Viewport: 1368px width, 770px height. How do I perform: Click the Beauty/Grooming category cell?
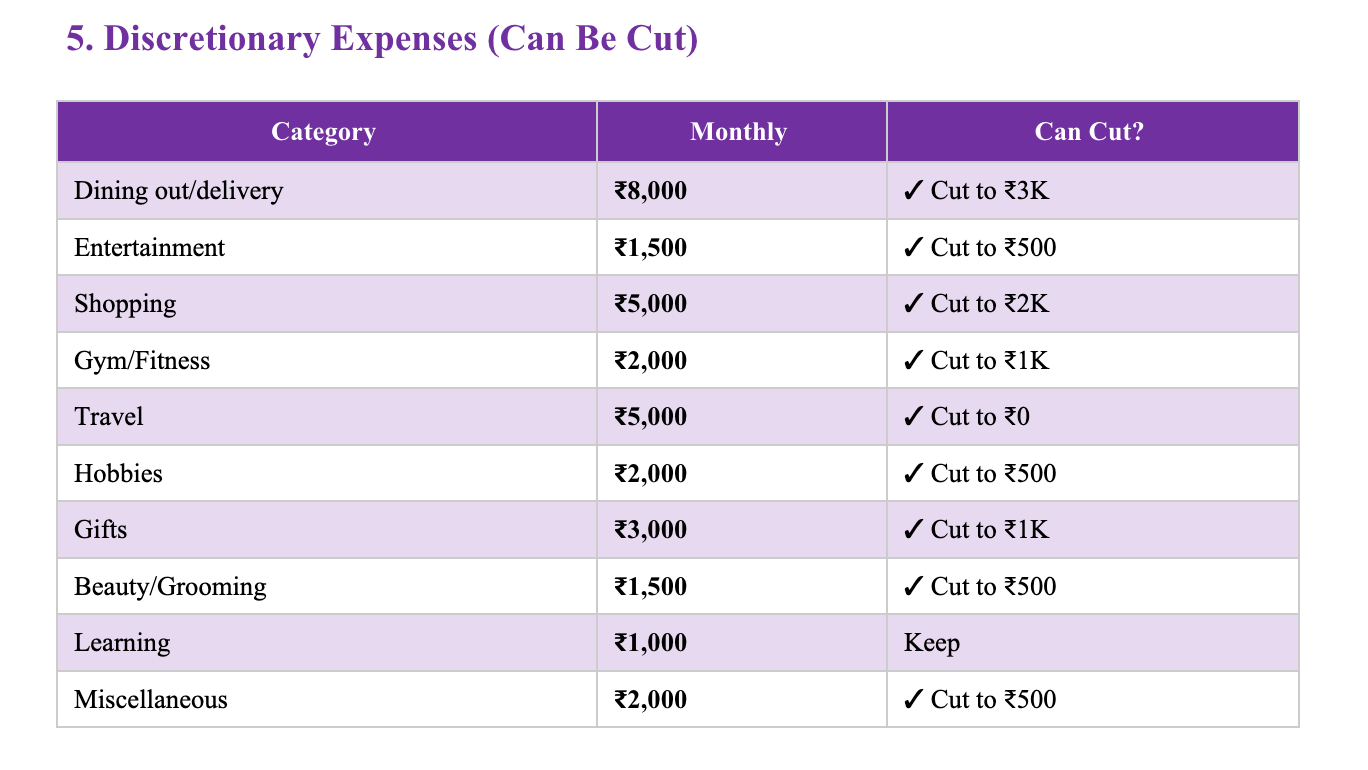(170, 587)
